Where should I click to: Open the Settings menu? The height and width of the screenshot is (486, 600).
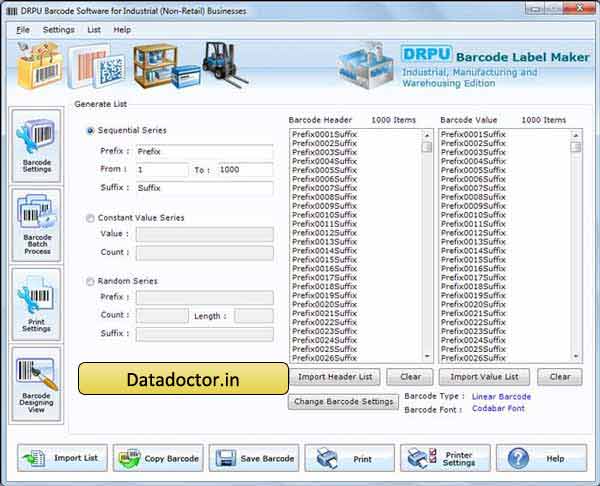point(59,29)
